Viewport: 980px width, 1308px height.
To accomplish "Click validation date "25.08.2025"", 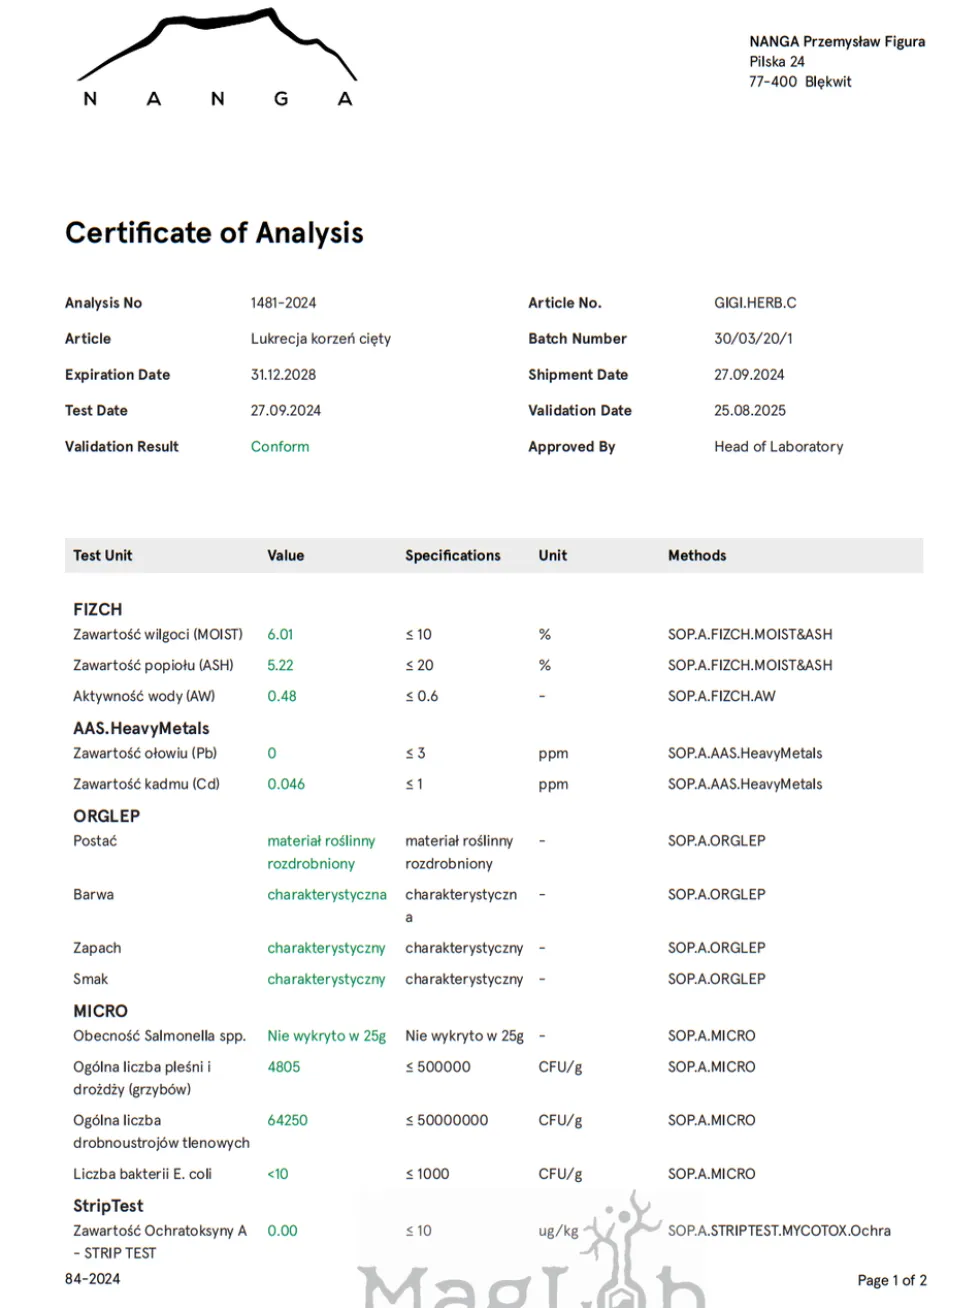I will [750, 411].
